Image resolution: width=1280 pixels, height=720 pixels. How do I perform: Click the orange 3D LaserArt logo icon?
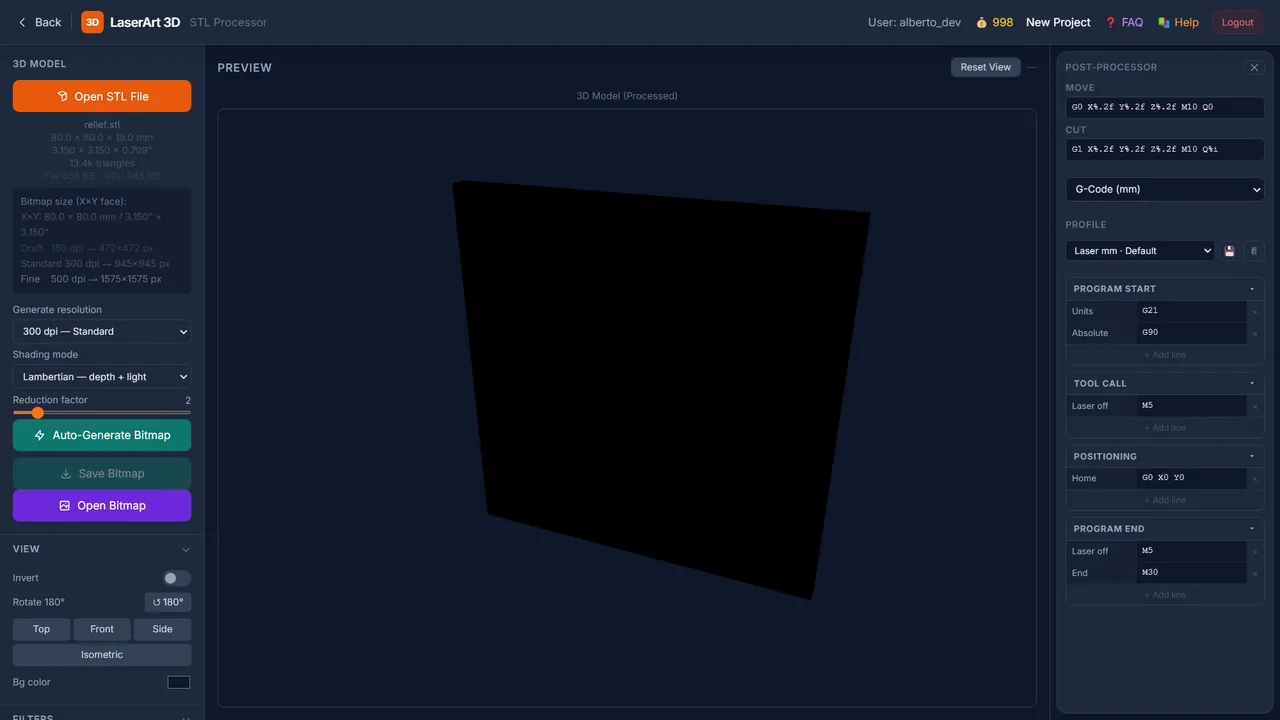click(92, 22)
